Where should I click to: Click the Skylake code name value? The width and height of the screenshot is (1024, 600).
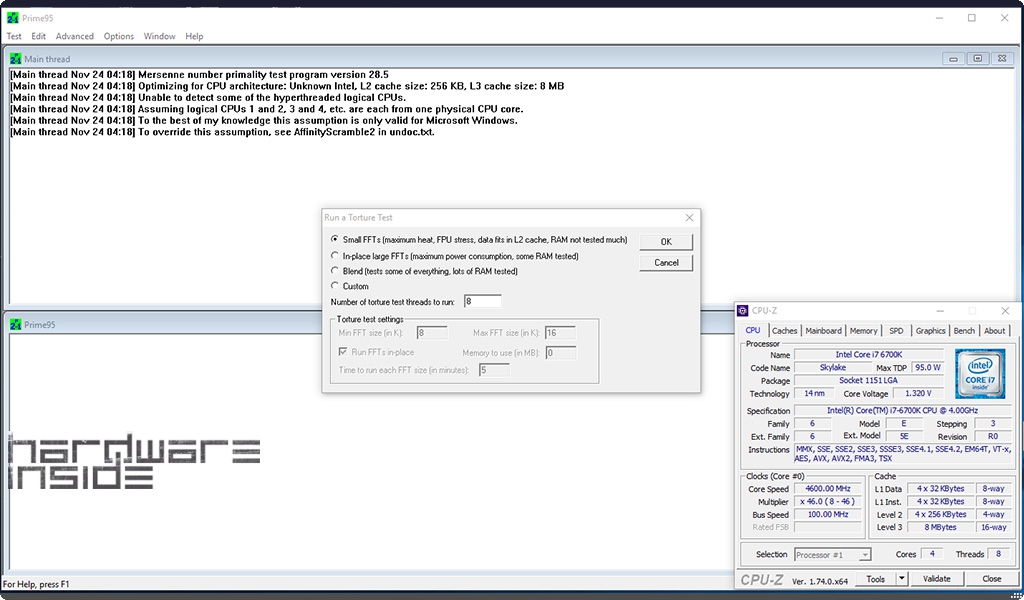(x=833, y=368)
